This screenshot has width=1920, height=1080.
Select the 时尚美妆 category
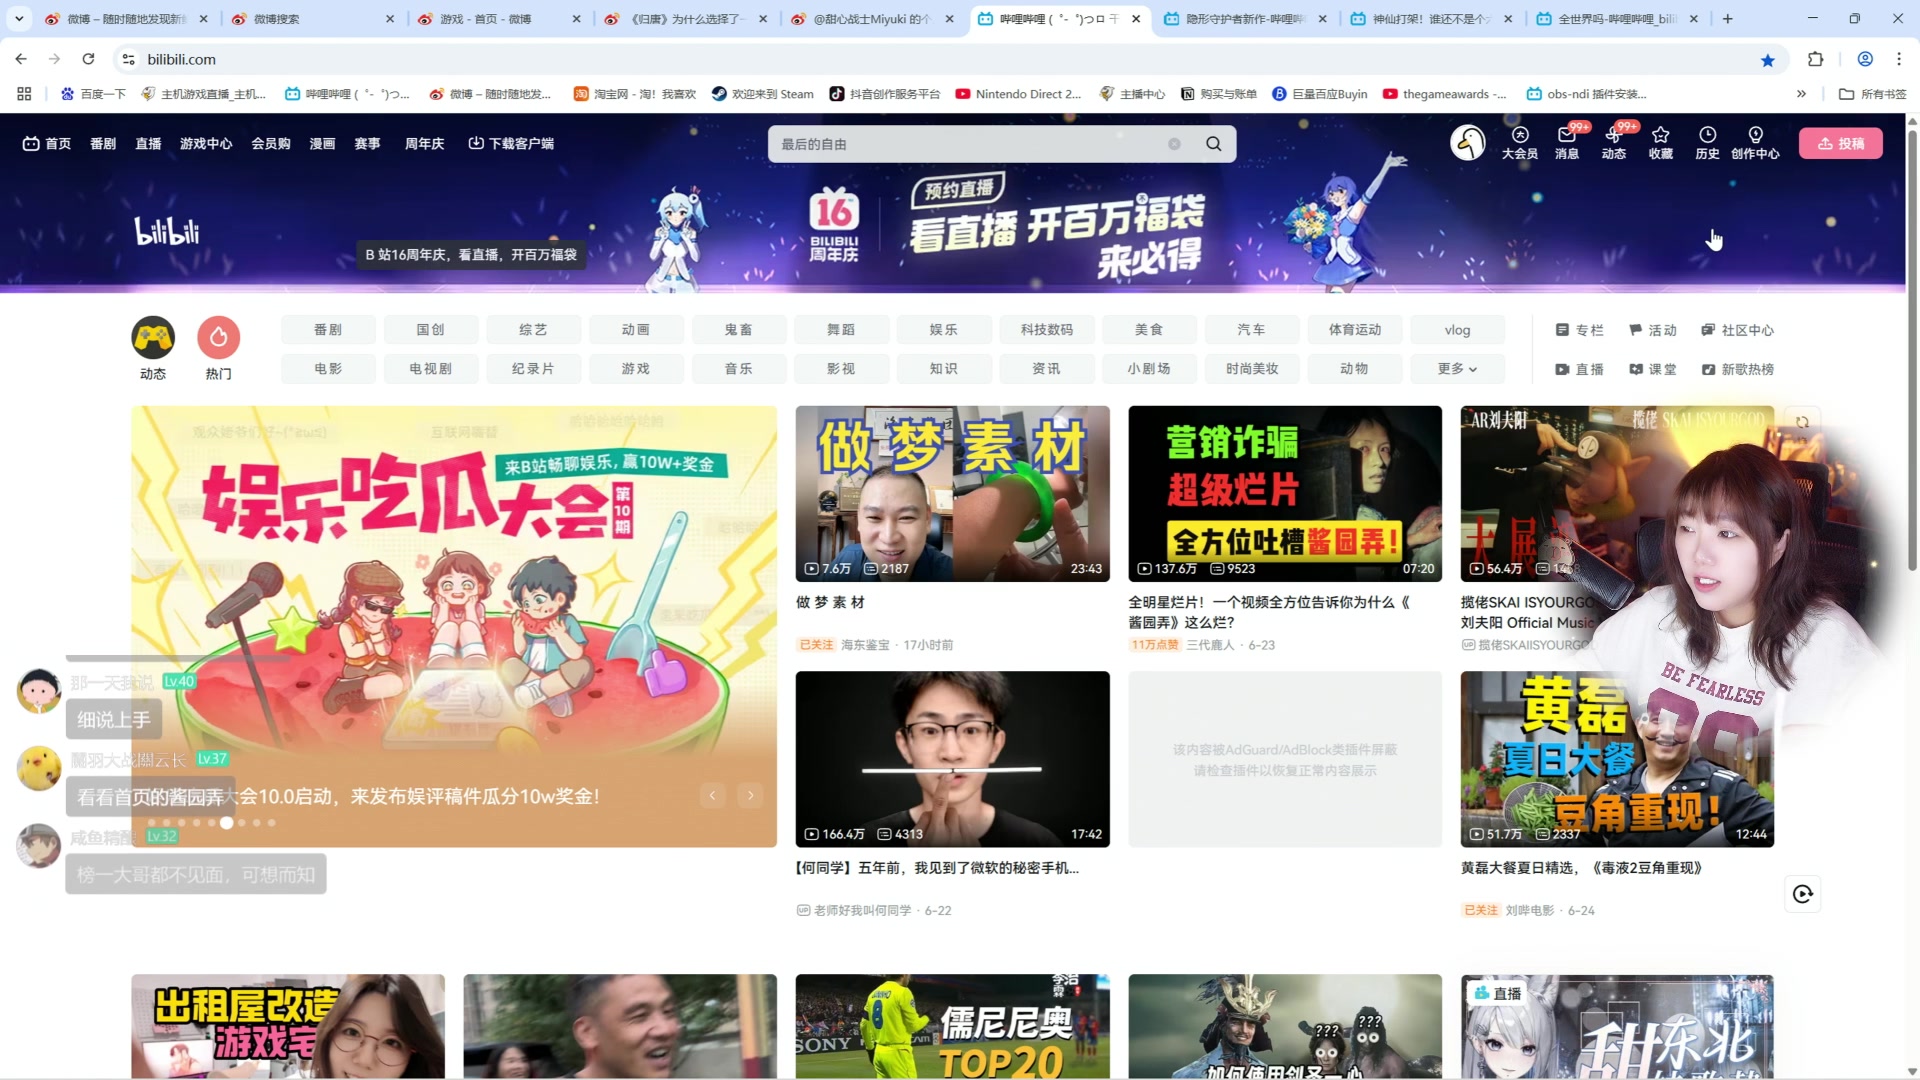[1252, 368]
